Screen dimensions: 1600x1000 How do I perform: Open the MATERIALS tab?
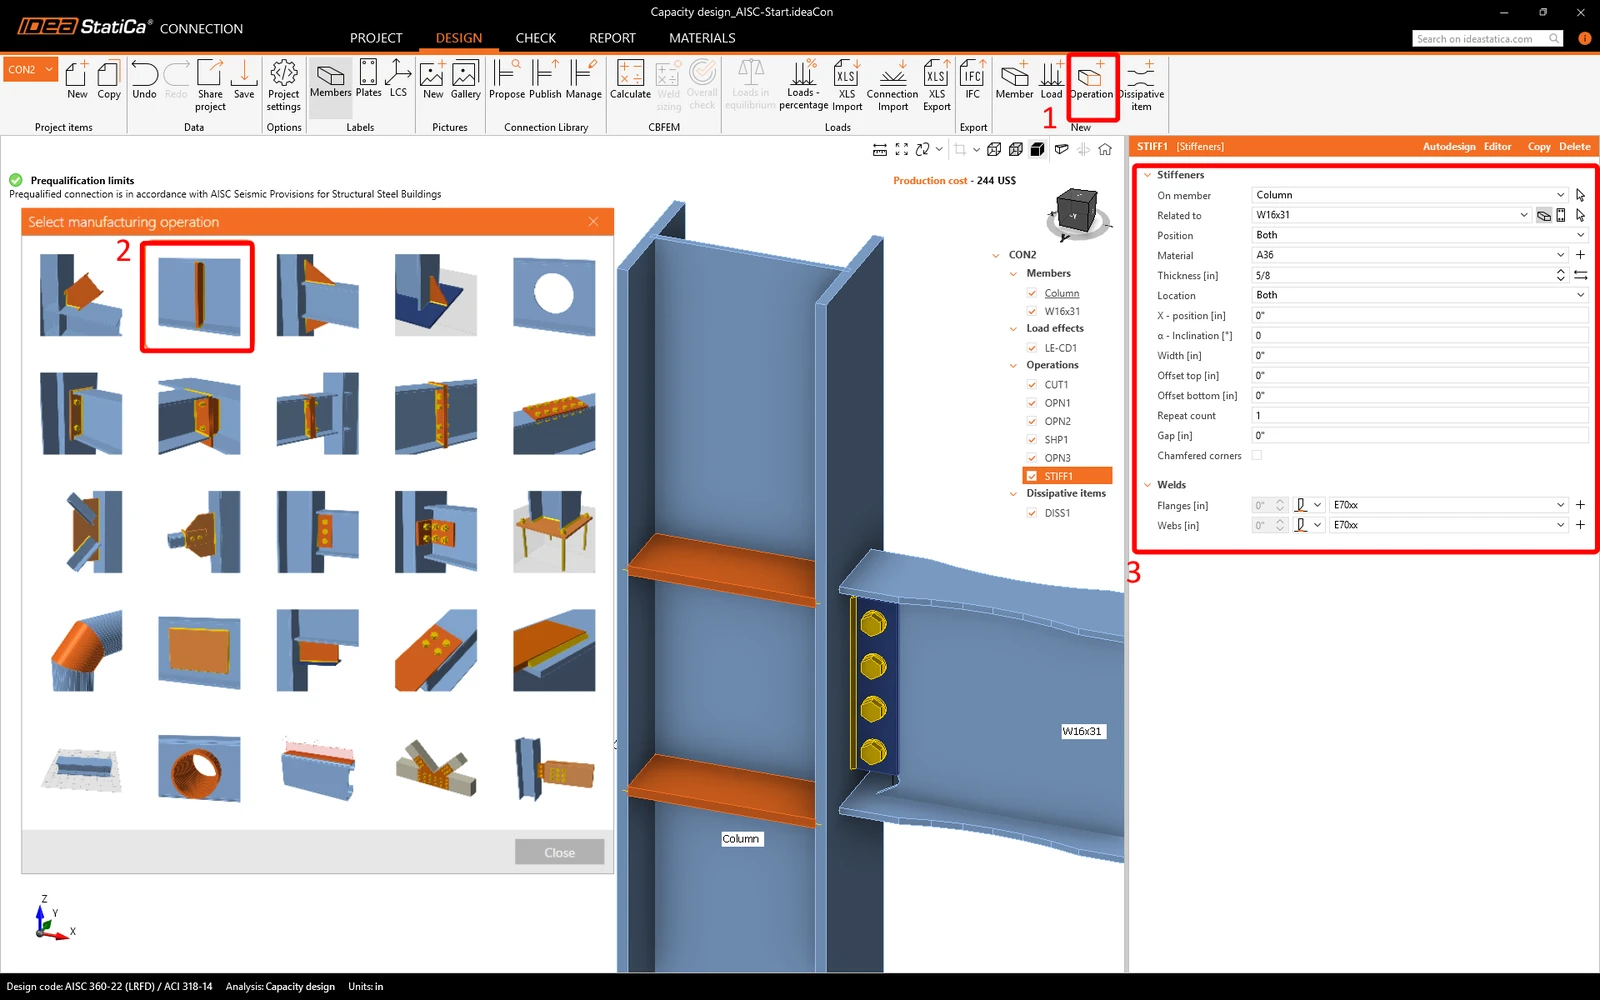click(702, 38)
